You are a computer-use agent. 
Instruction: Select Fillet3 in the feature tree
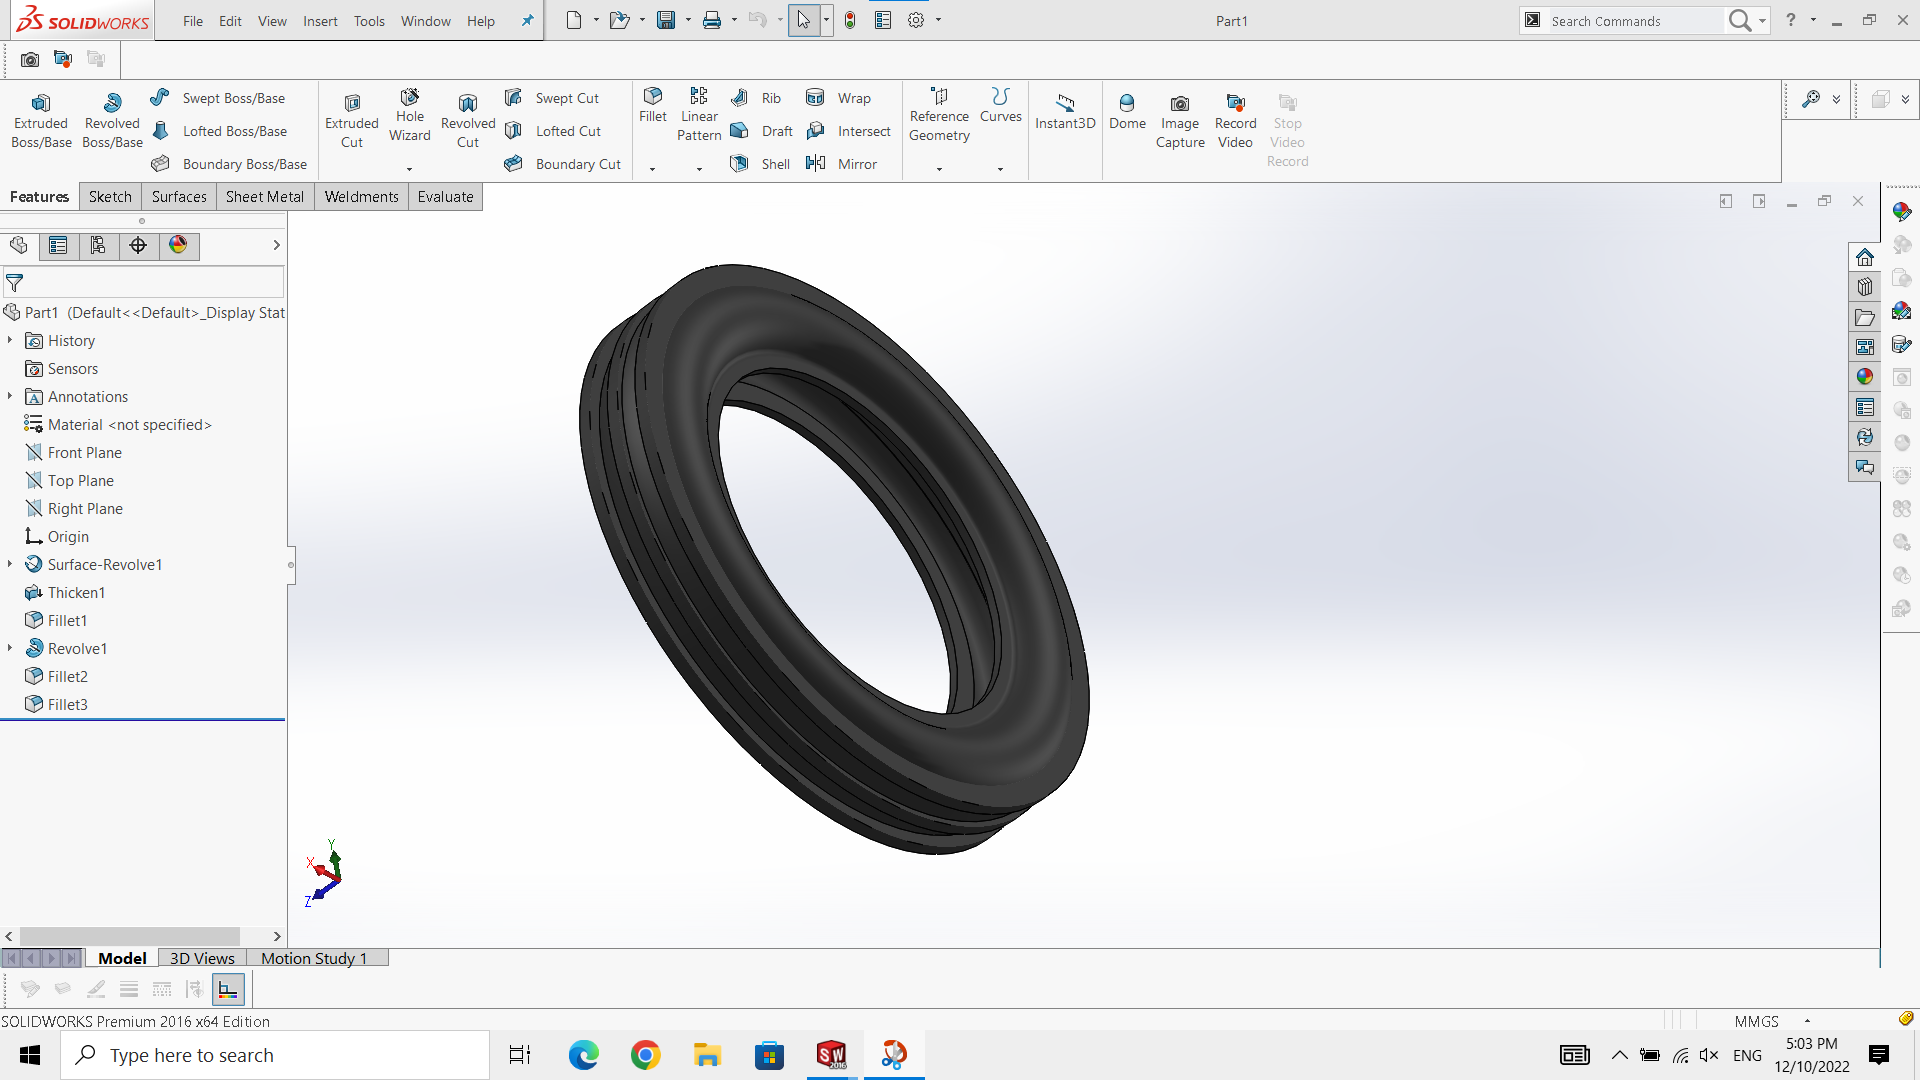coord(67,704)
